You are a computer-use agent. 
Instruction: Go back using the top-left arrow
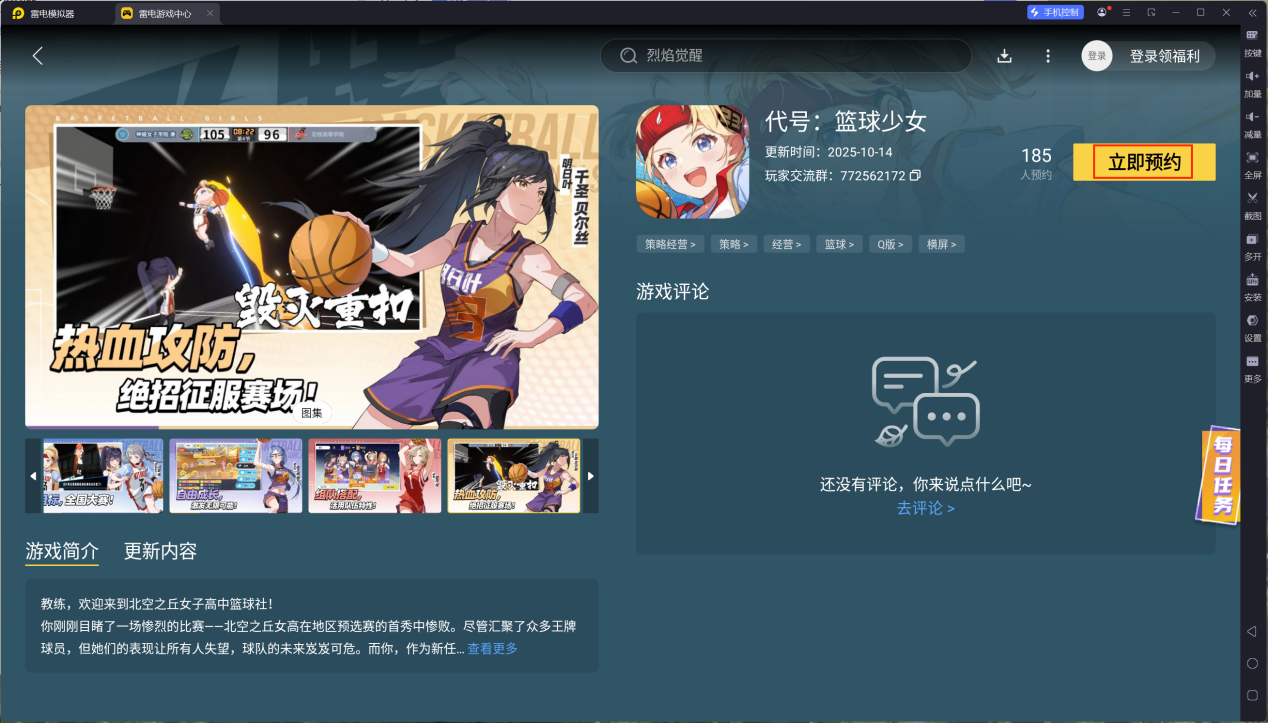(x=38, y=56)
